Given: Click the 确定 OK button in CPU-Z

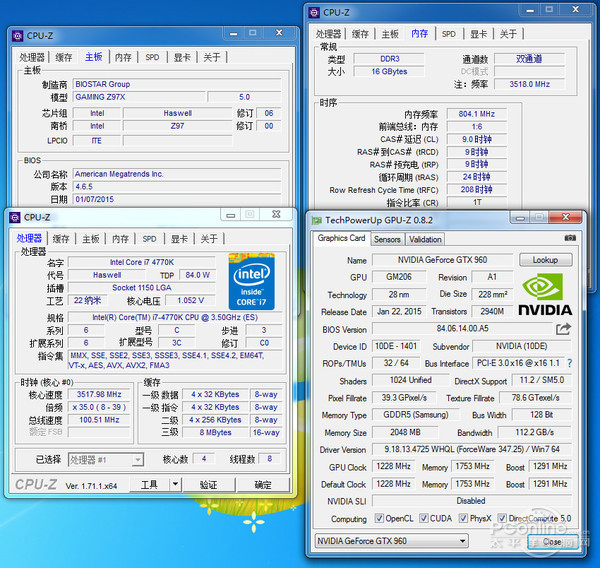Looking at the screenshot, I should coord(263,485).
